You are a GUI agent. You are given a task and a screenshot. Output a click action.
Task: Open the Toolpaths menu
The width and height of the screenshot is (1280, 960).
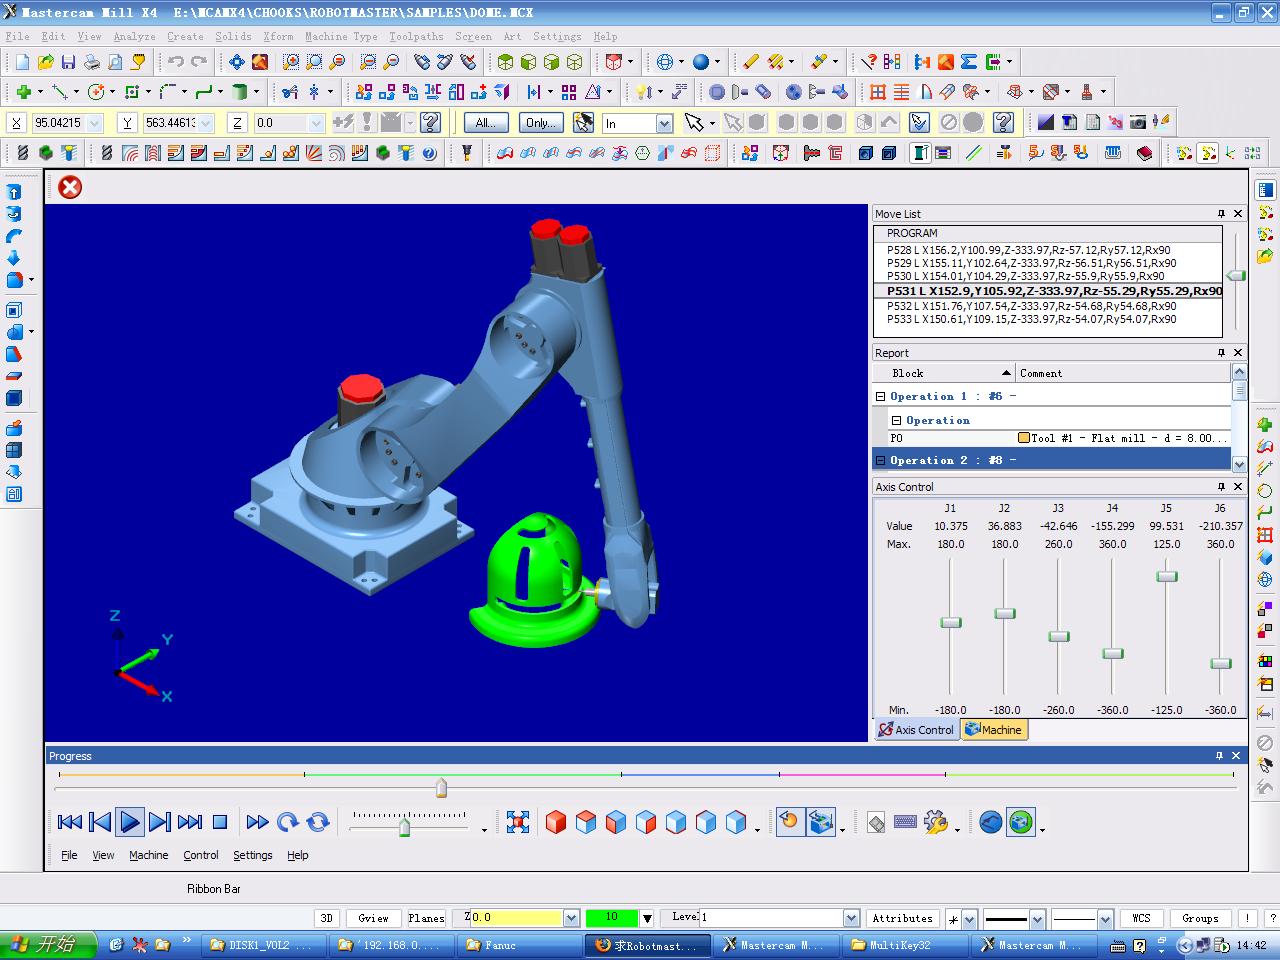416,36
